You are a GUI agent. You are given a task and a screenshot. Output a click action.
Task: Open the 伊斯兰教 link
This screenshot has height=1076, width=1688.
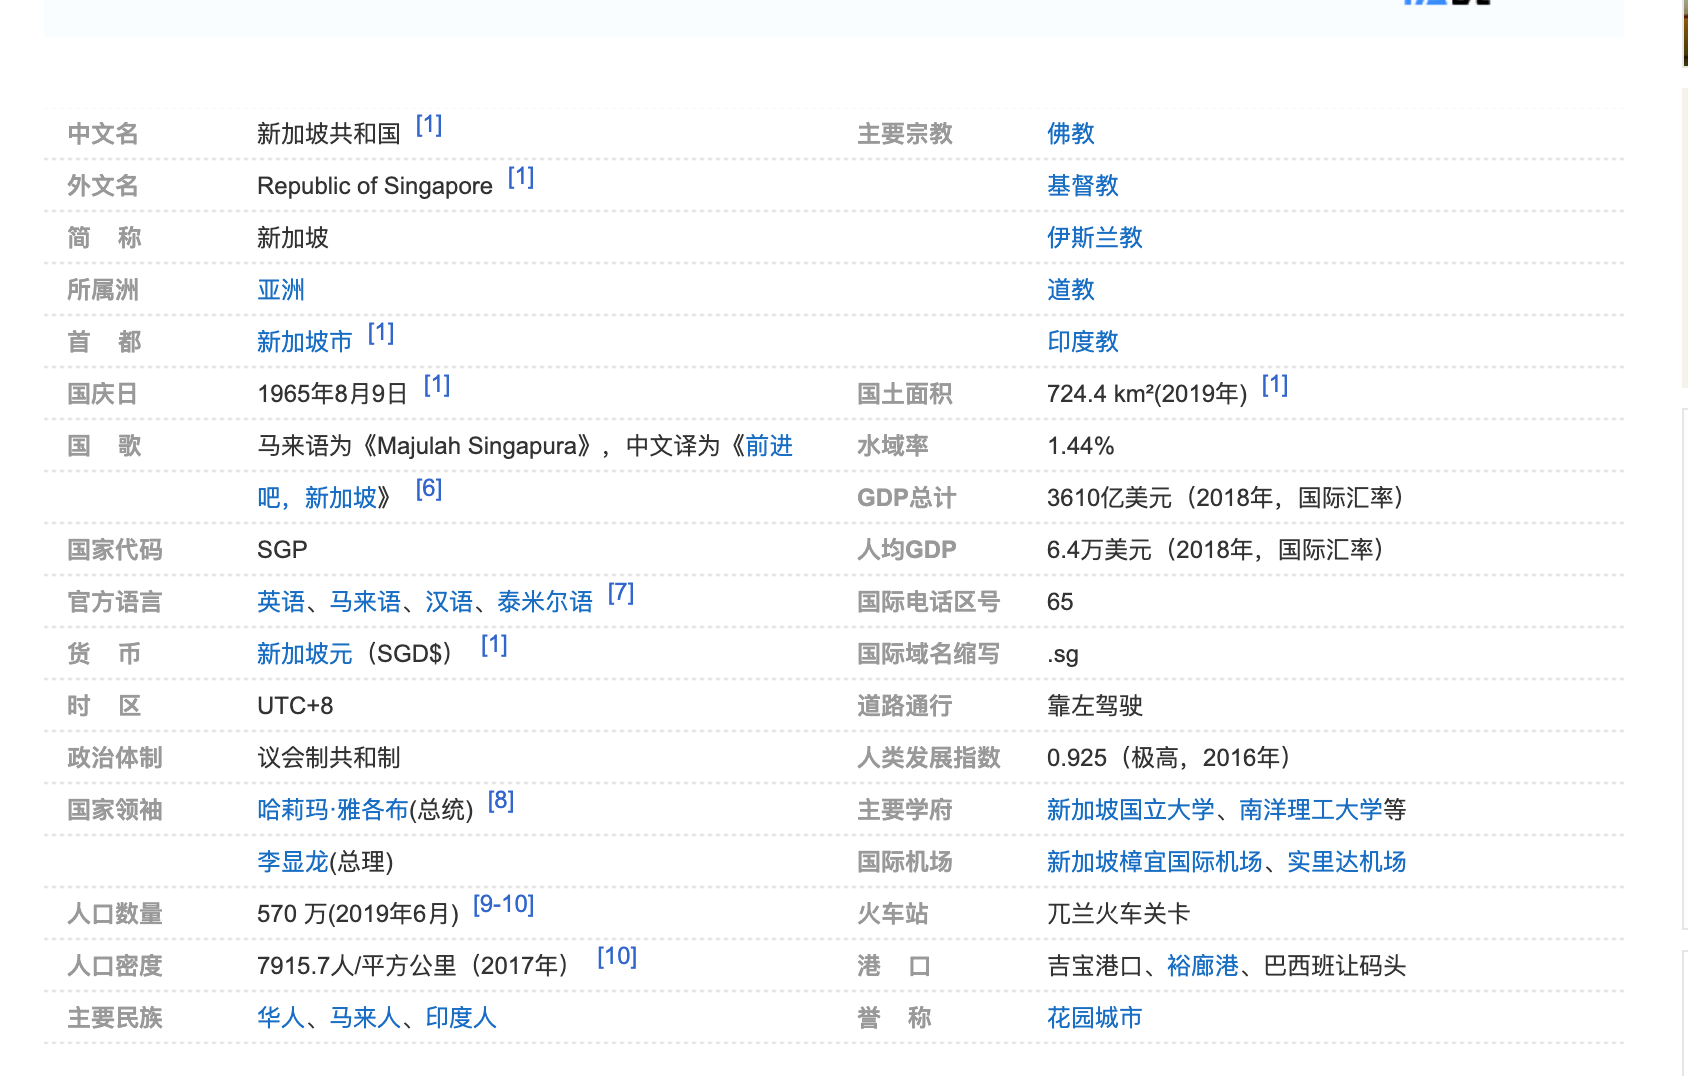(x=1094, y=238)
